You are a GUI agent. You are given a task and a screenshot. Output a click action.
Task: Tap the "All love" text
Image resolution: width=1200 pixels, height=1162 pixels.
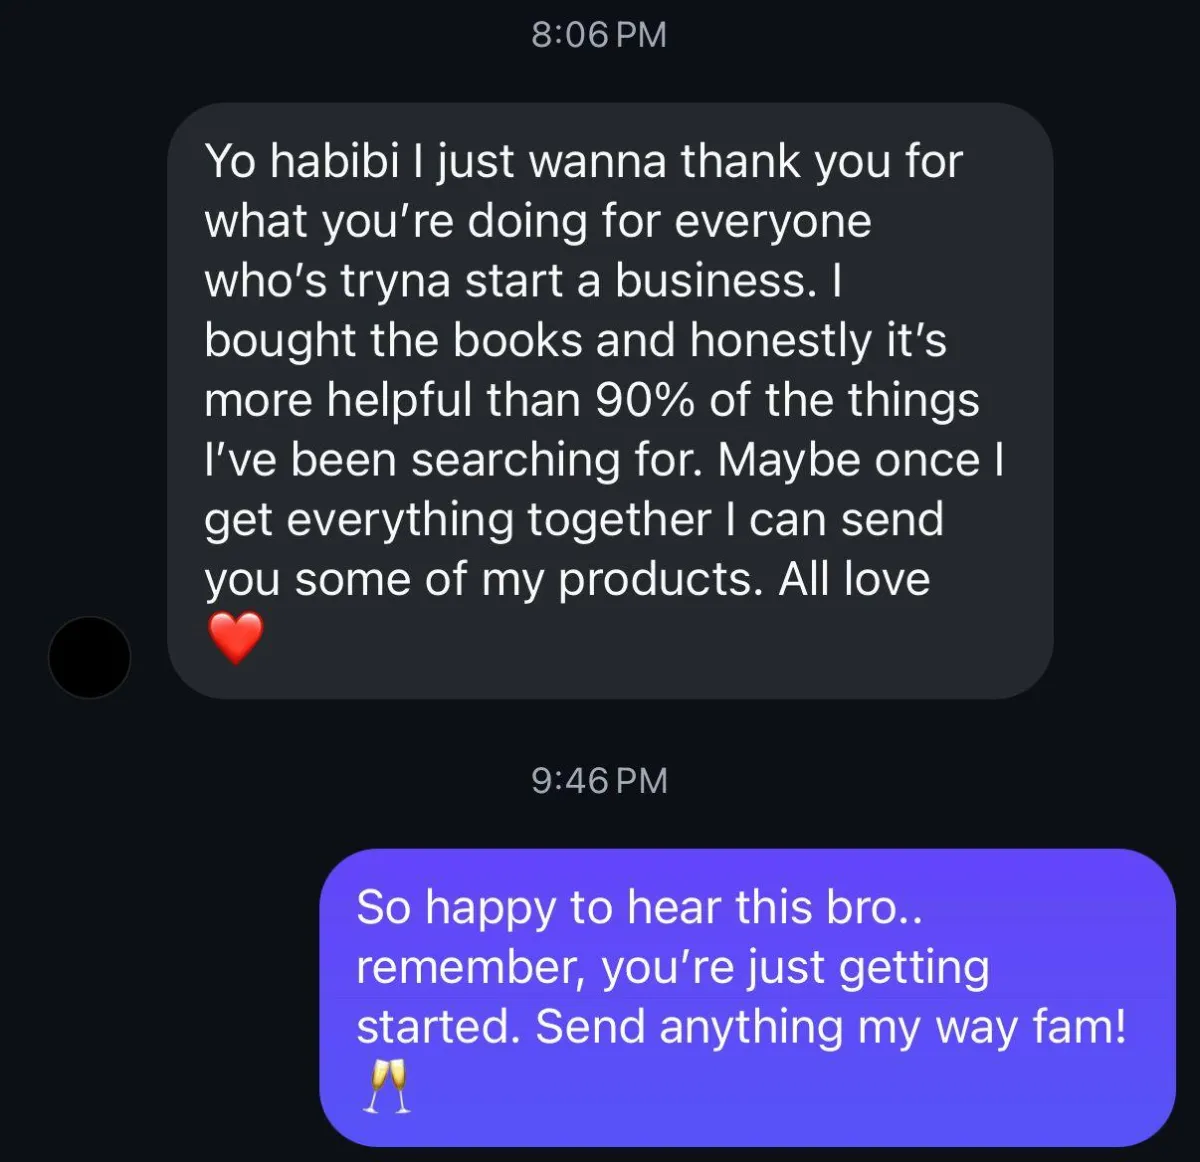(x=854, y=580)
